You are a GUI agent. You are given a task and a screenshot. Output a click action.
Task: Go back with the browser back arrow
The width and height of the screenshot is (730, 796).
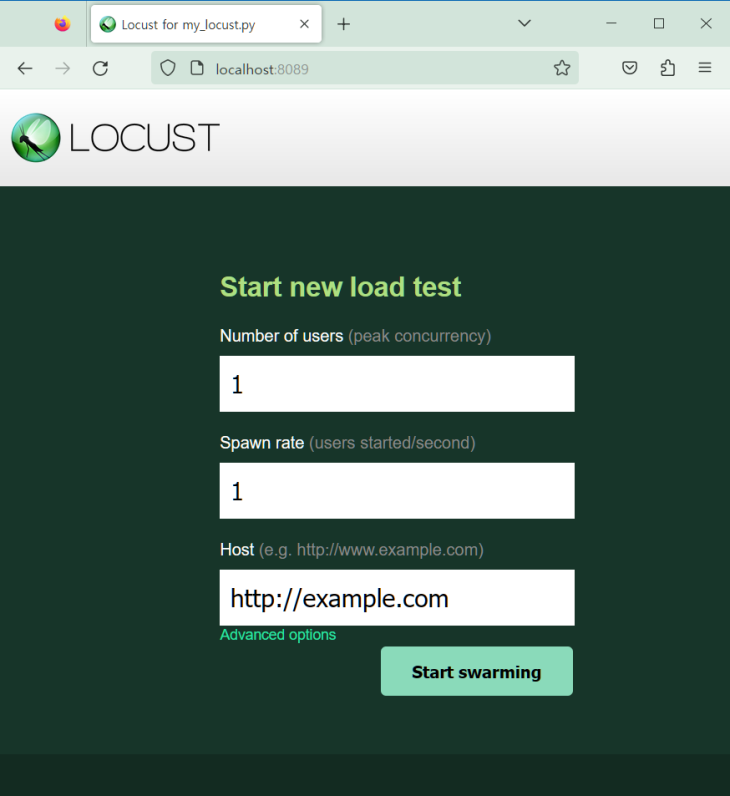coord(25,68)
